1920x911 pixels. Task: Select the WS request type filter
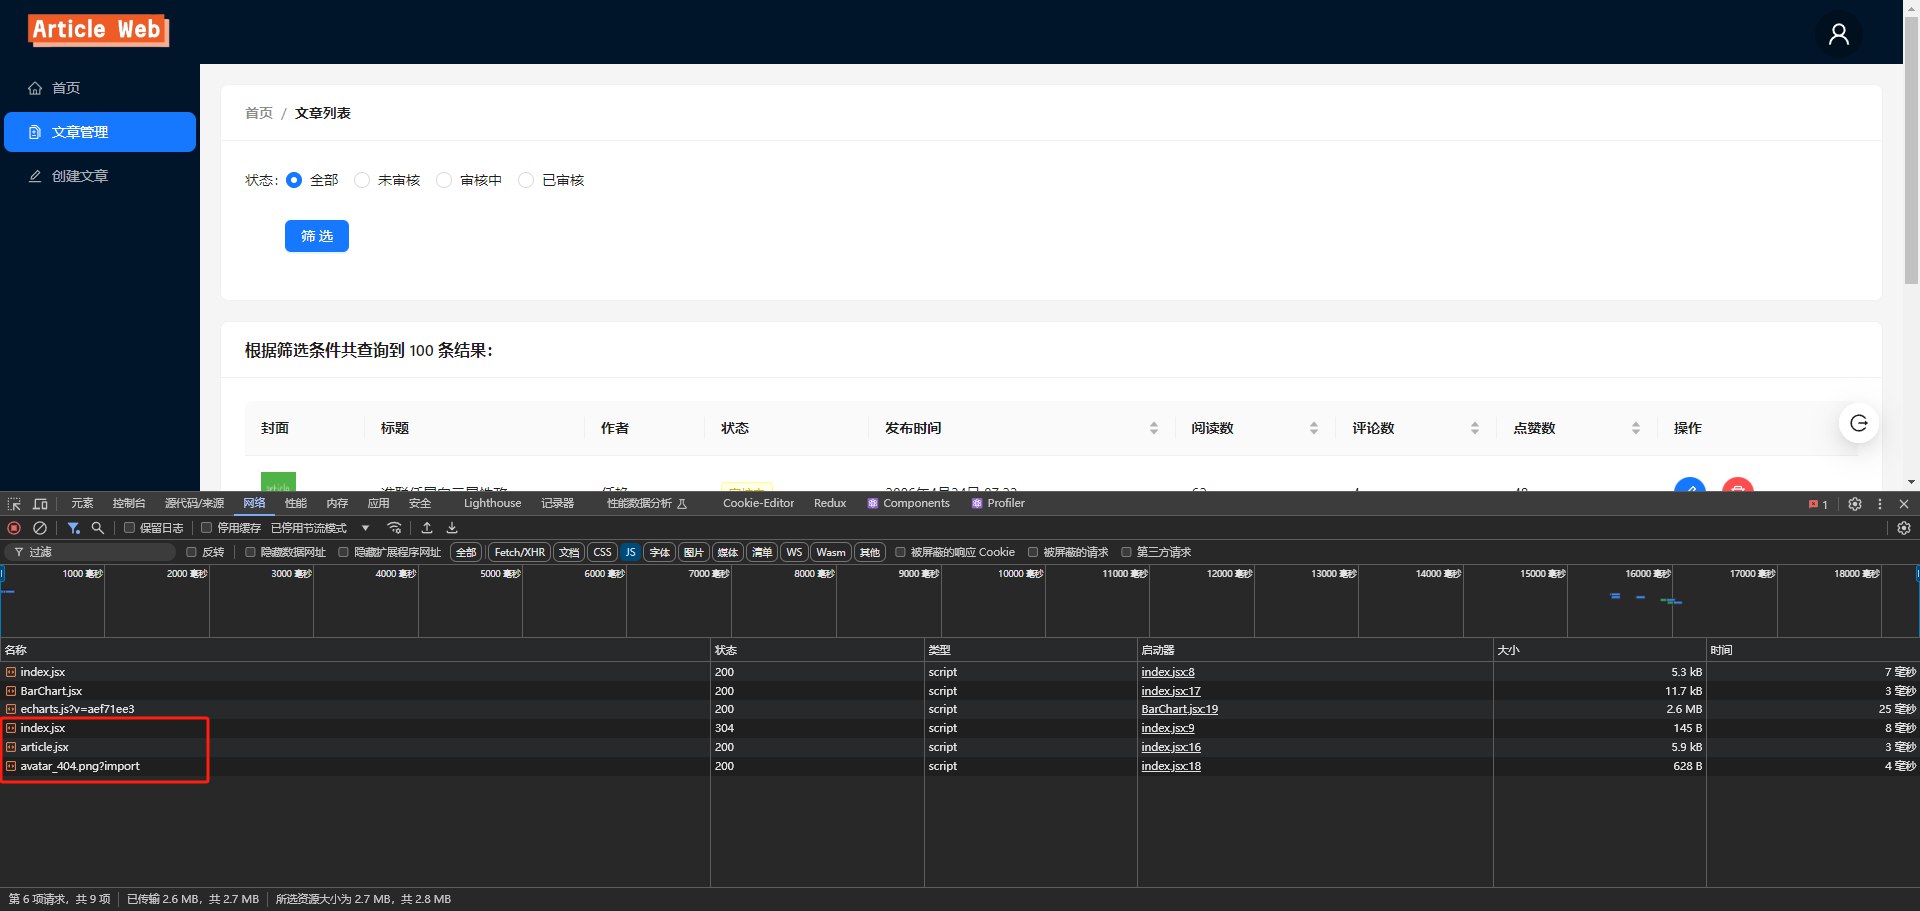794,552
